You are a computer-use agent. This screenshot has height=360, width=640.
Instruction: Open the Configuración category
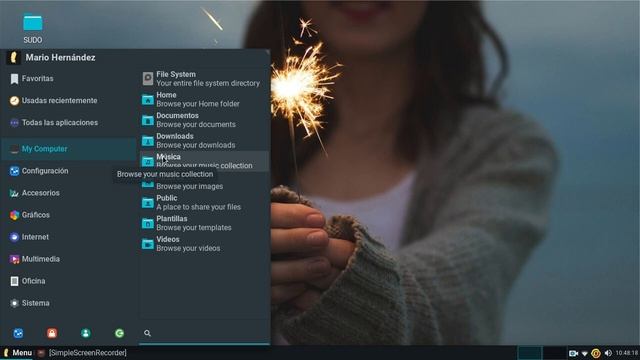coord(69,171)
